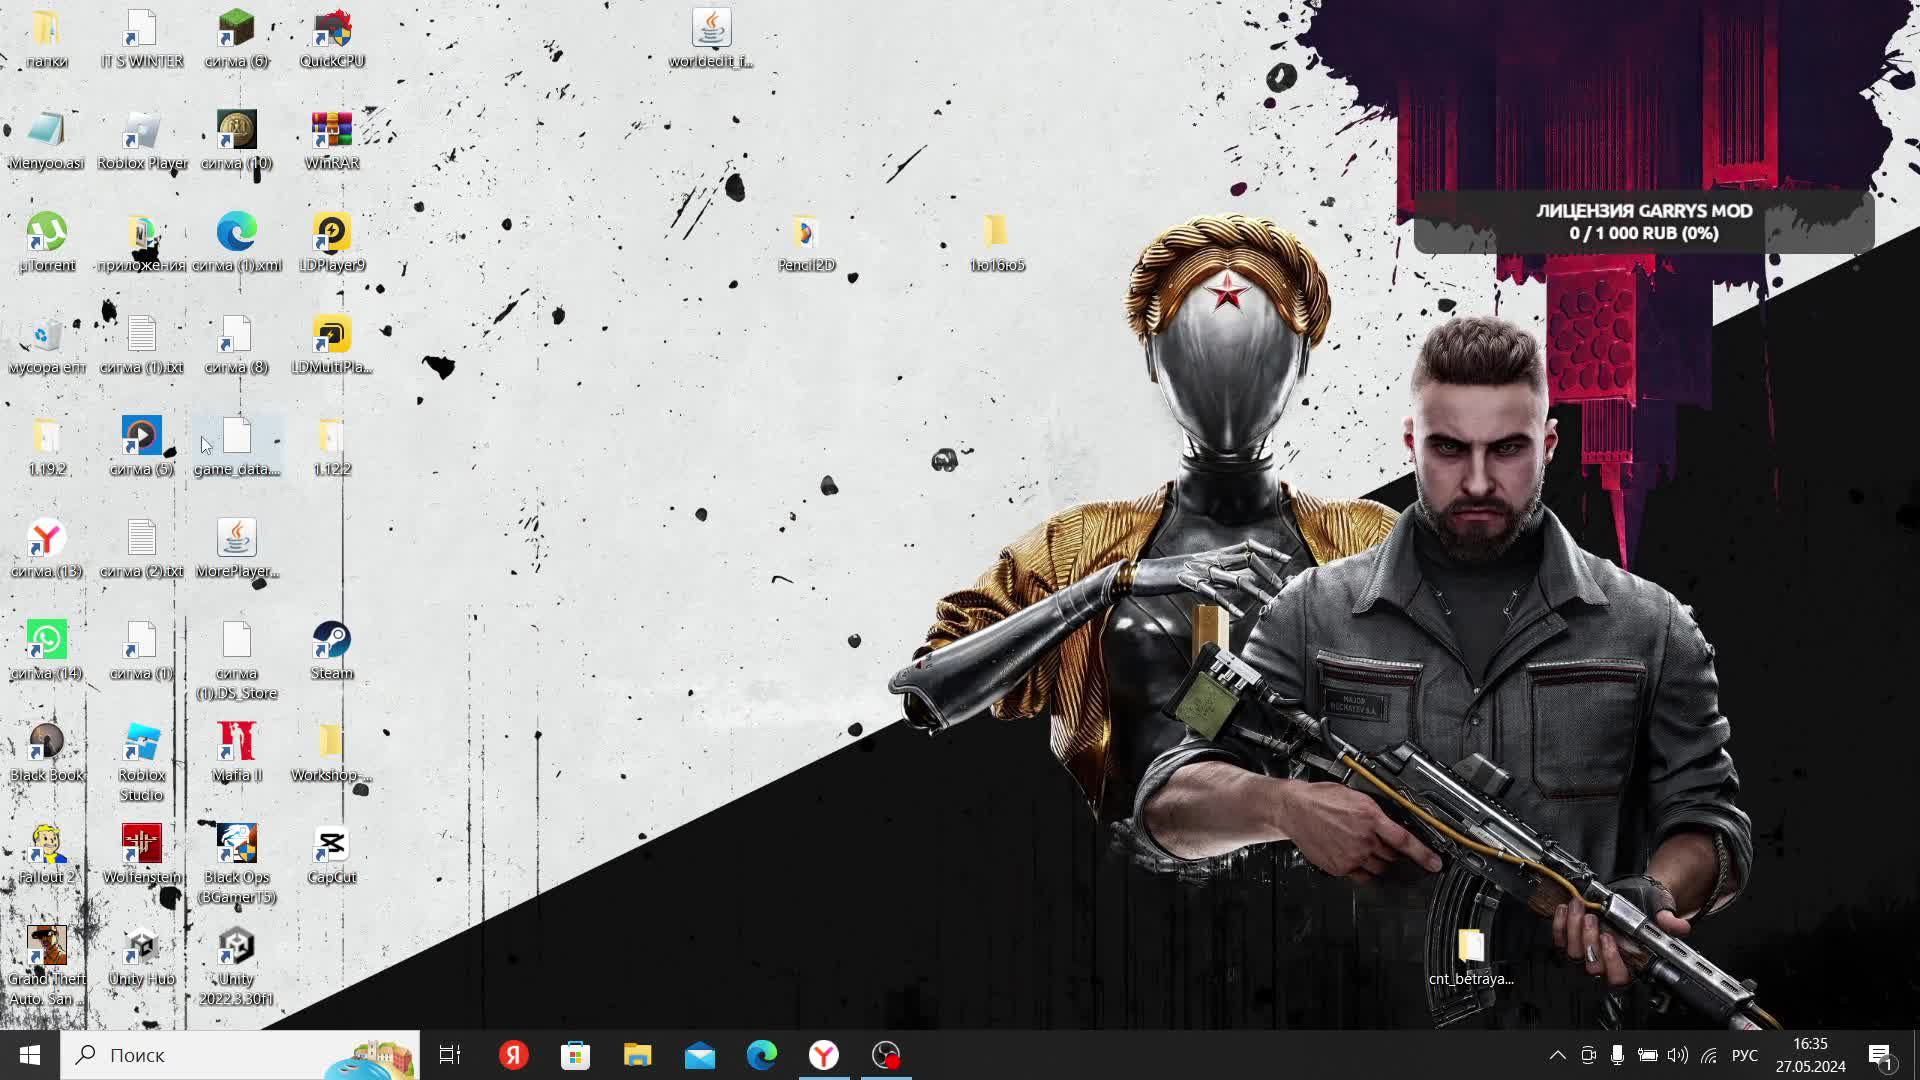This screenshot has height=1080, width=1920.
Task: Select the QuickCPU desktop shortcut
Action: point(332,40)
